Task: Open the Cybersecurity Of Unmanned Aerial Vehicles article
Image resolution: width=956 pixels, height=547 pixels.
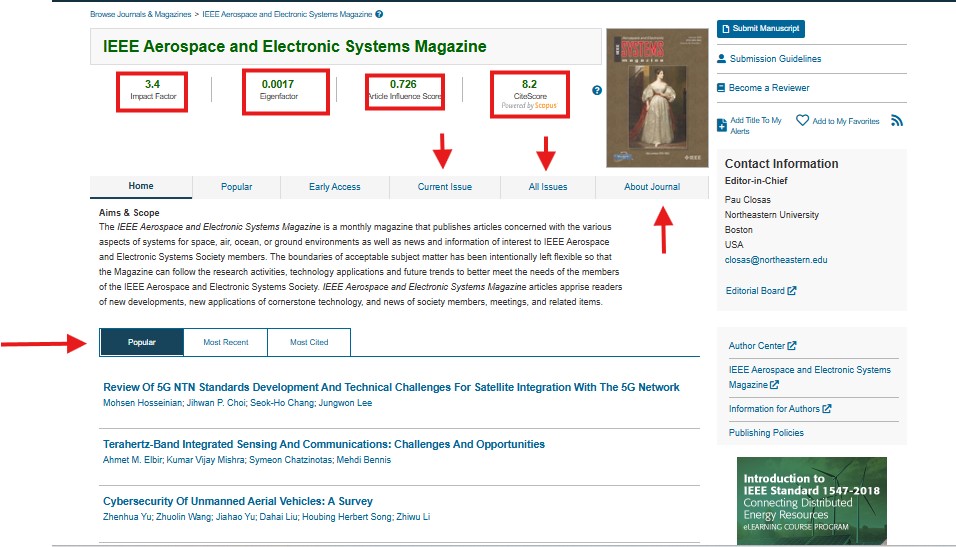Action: pos(238,501)
